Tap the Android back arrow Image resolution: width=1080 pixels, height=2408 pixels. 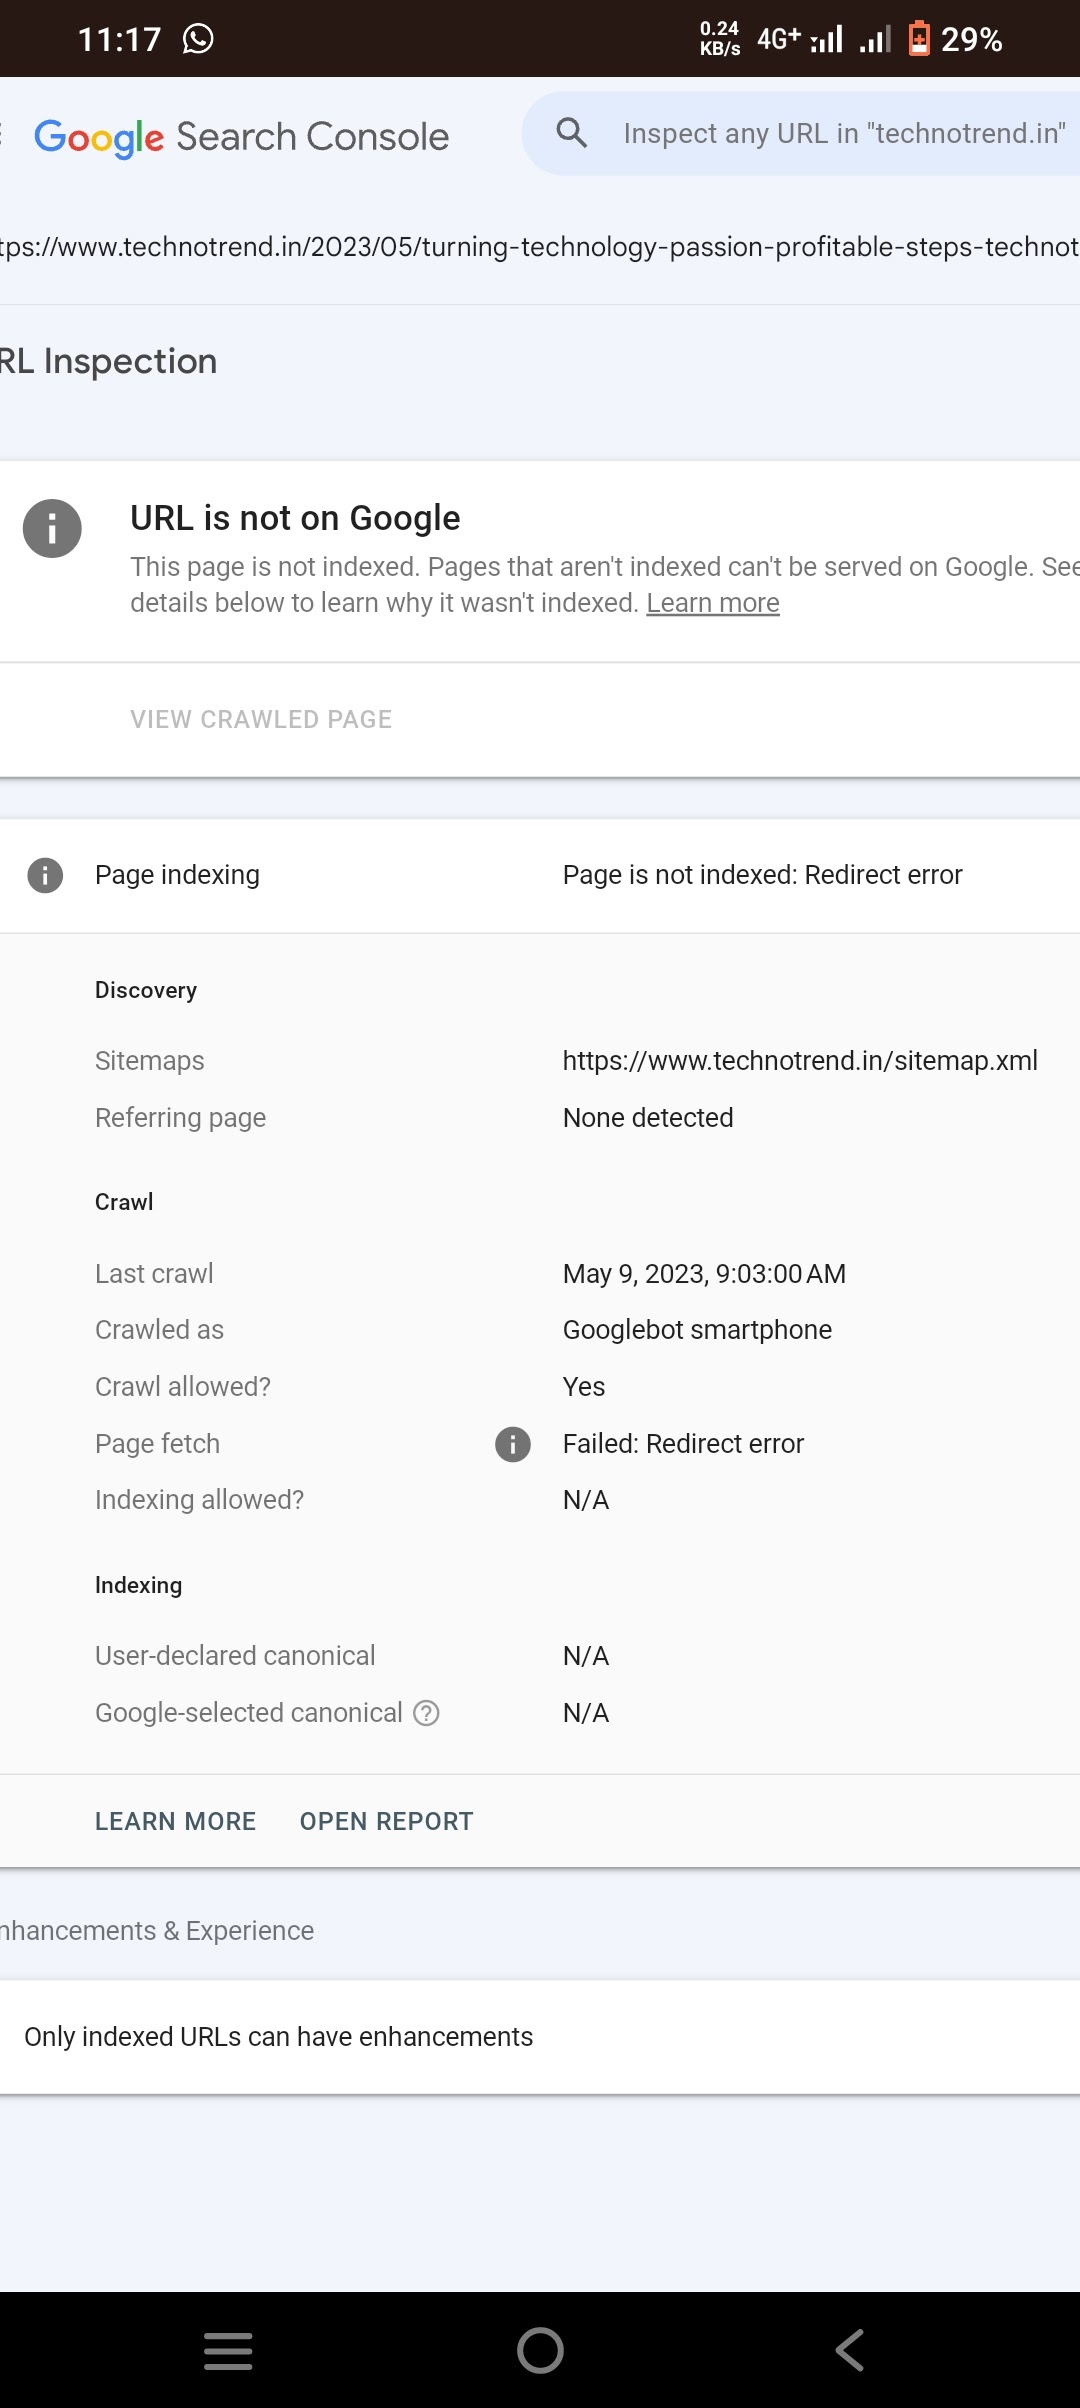850,2350
